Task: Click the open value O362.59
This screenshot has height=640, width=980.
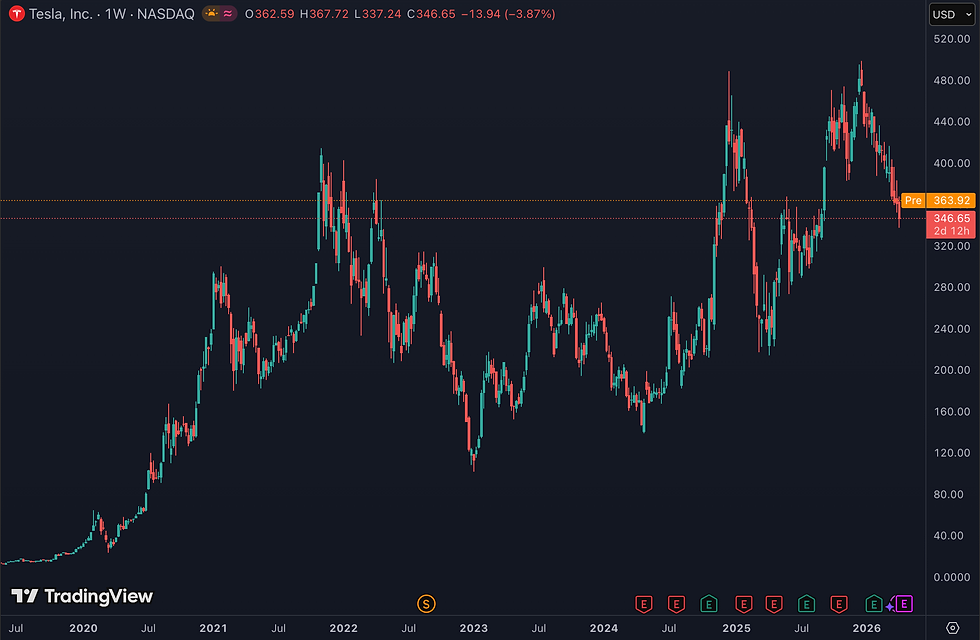Action: click(269, 14)
